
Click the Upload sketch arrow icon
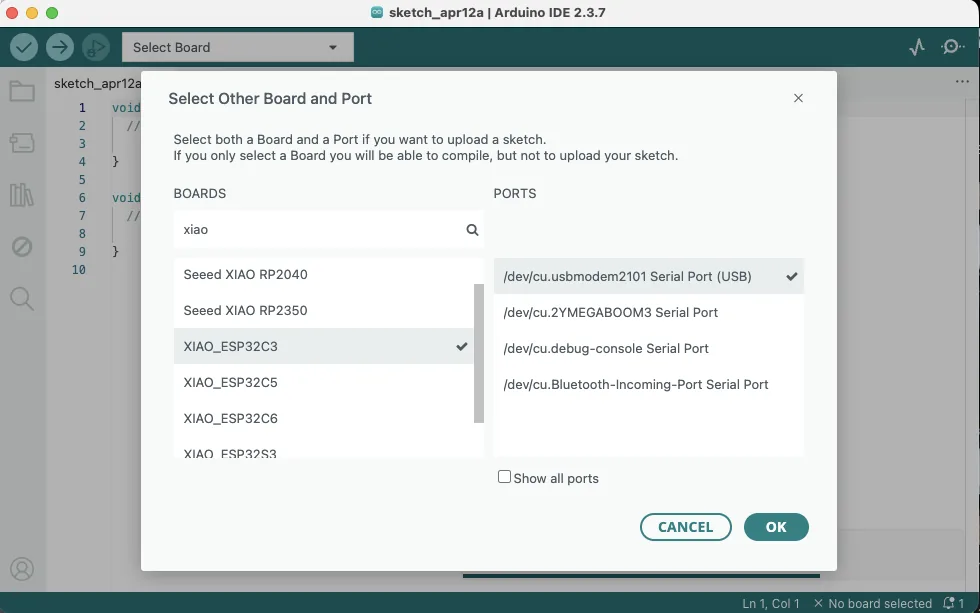tap(59, 46)
